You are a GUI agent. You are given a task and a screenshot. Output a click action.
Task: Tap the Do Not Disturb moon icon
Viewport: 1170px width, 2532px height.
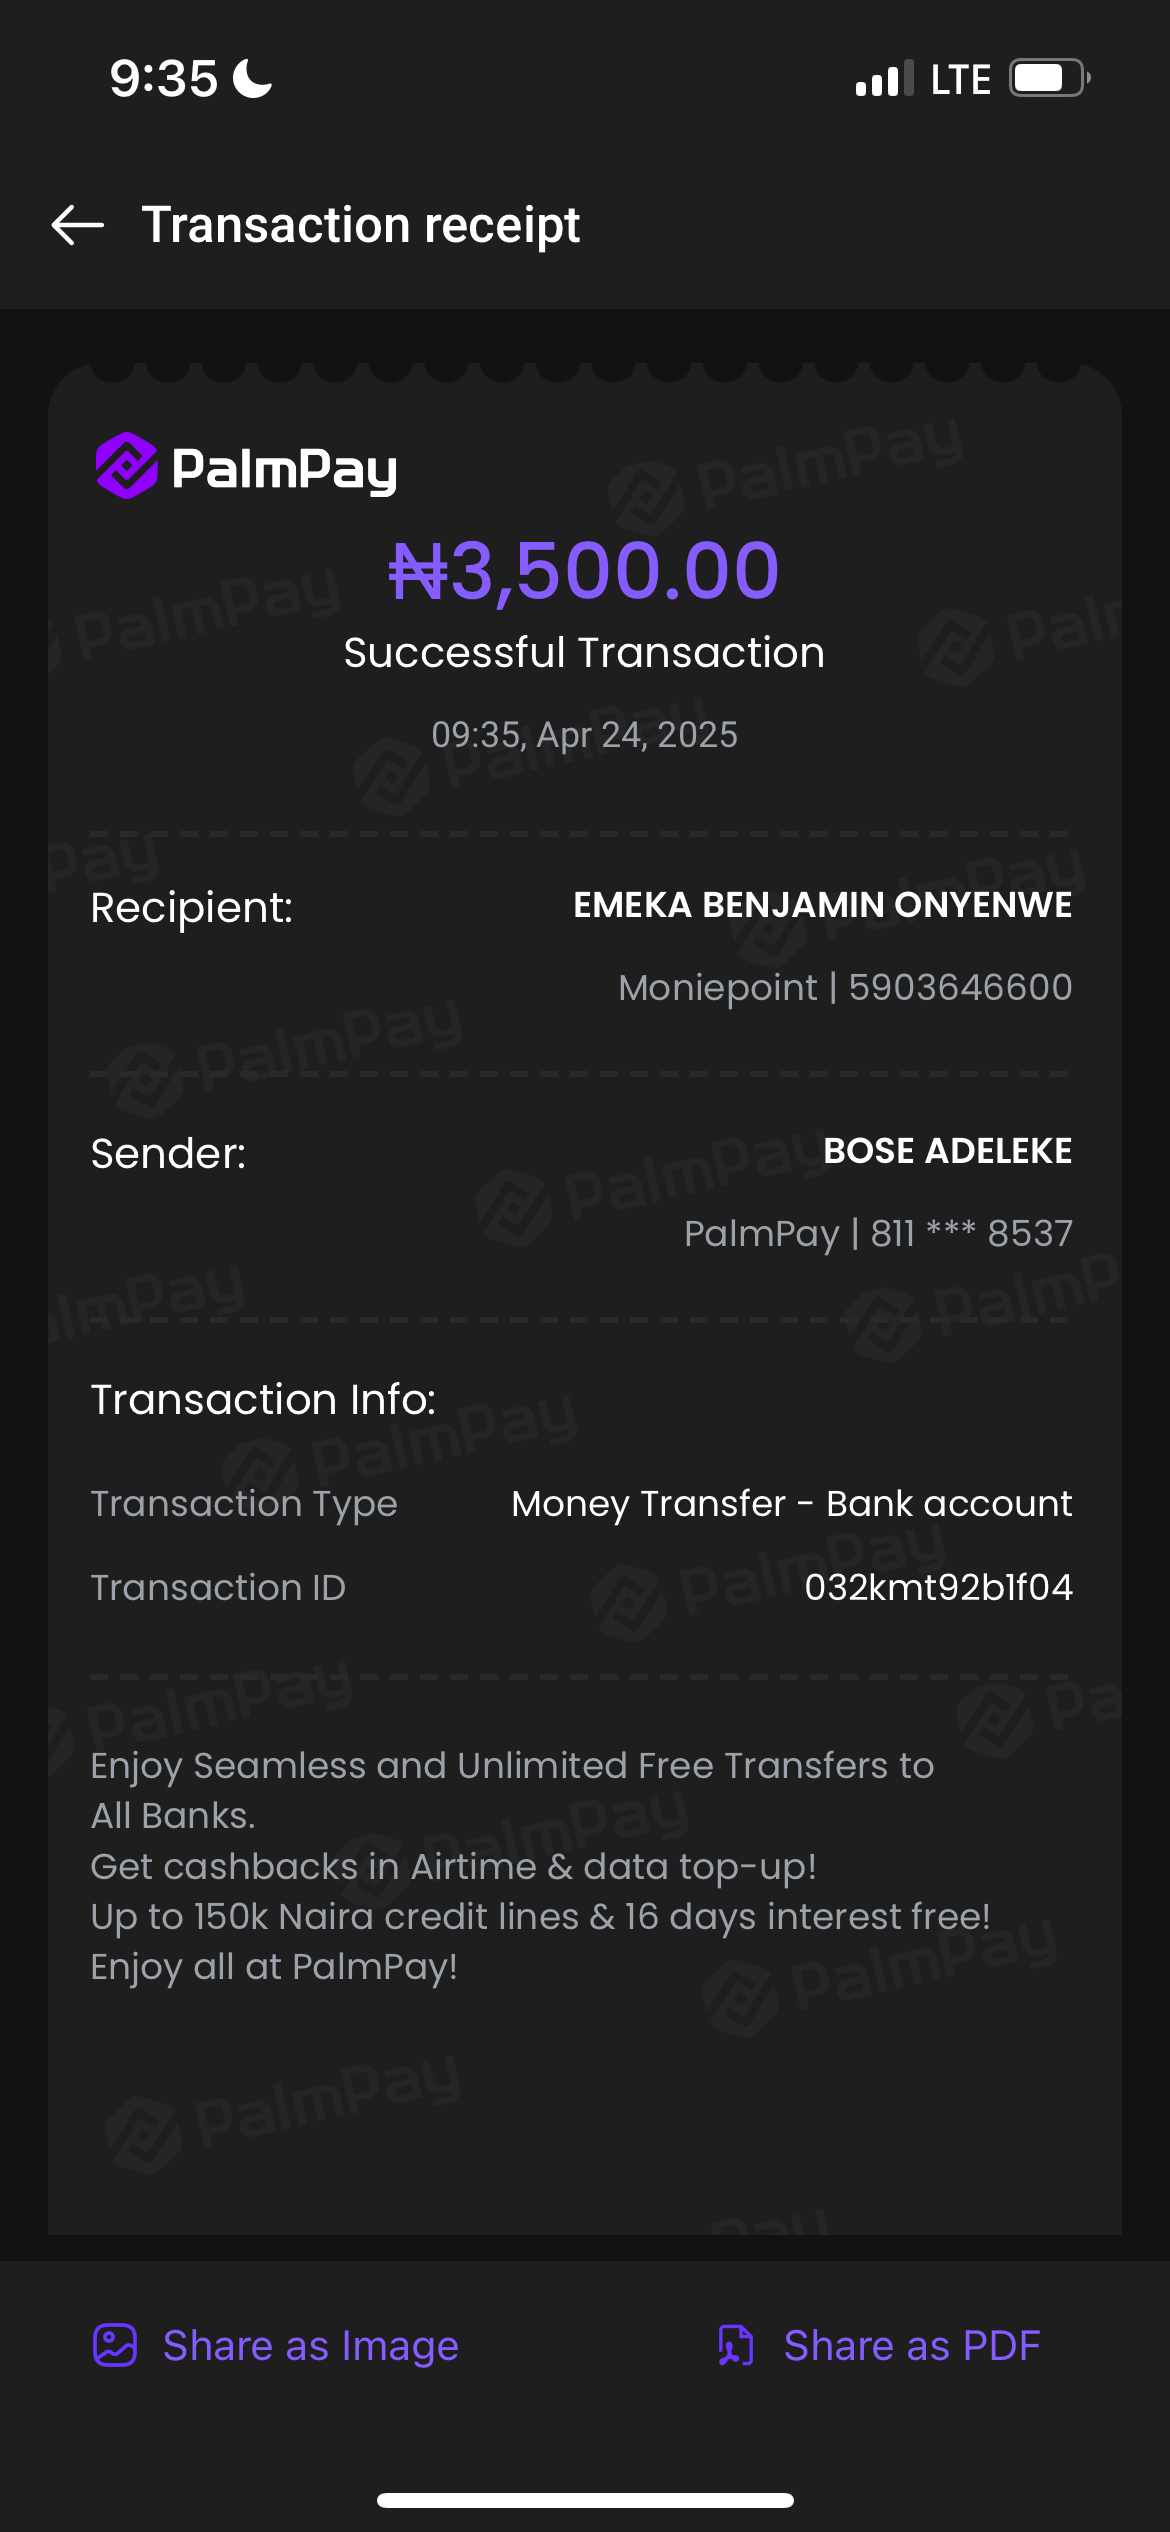coord(253,78)
